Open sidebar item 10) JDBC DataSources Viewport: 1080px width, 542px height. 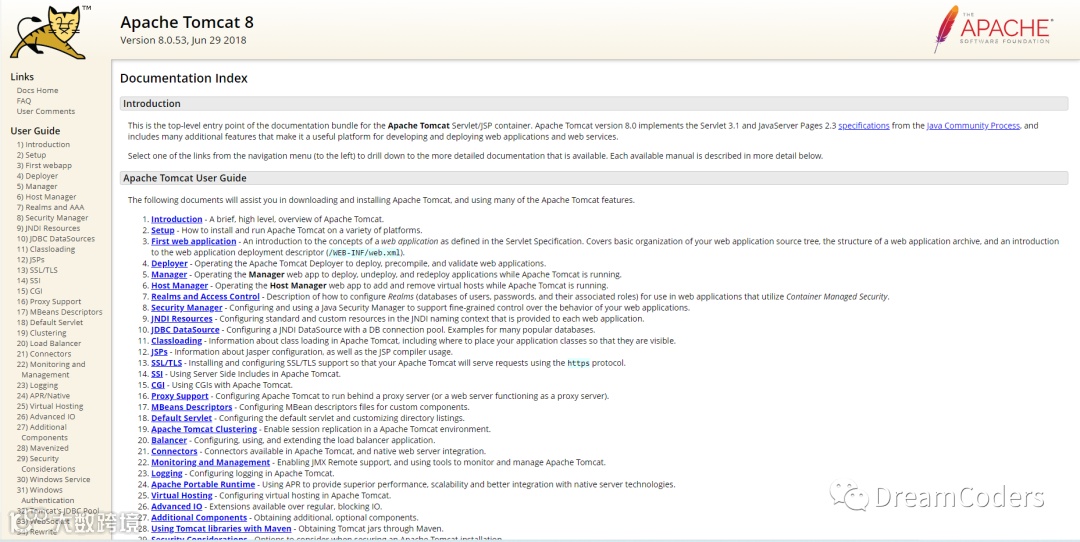click(x=56, y=238)
